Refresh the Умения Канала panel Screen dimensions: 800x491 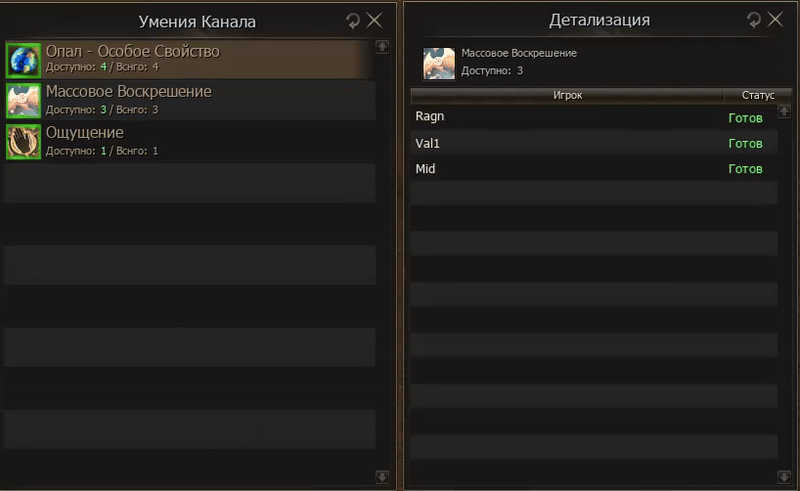point(353,20)
